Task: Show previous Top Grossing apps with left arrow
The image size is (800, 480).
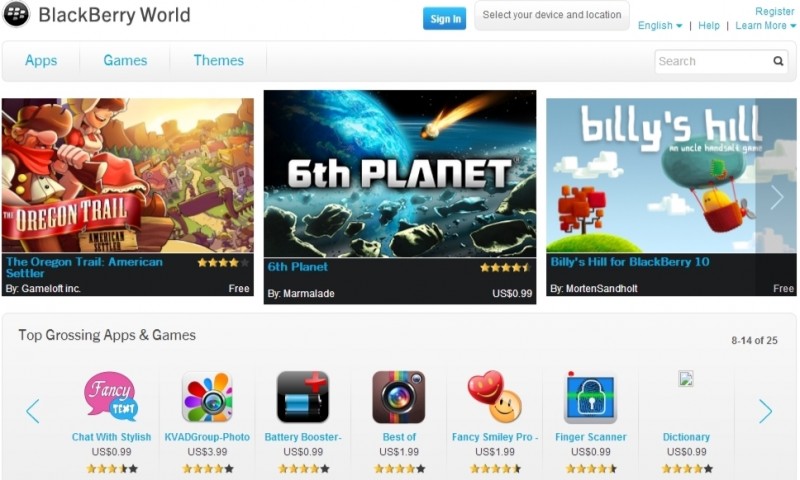Action: coord(33,411)
